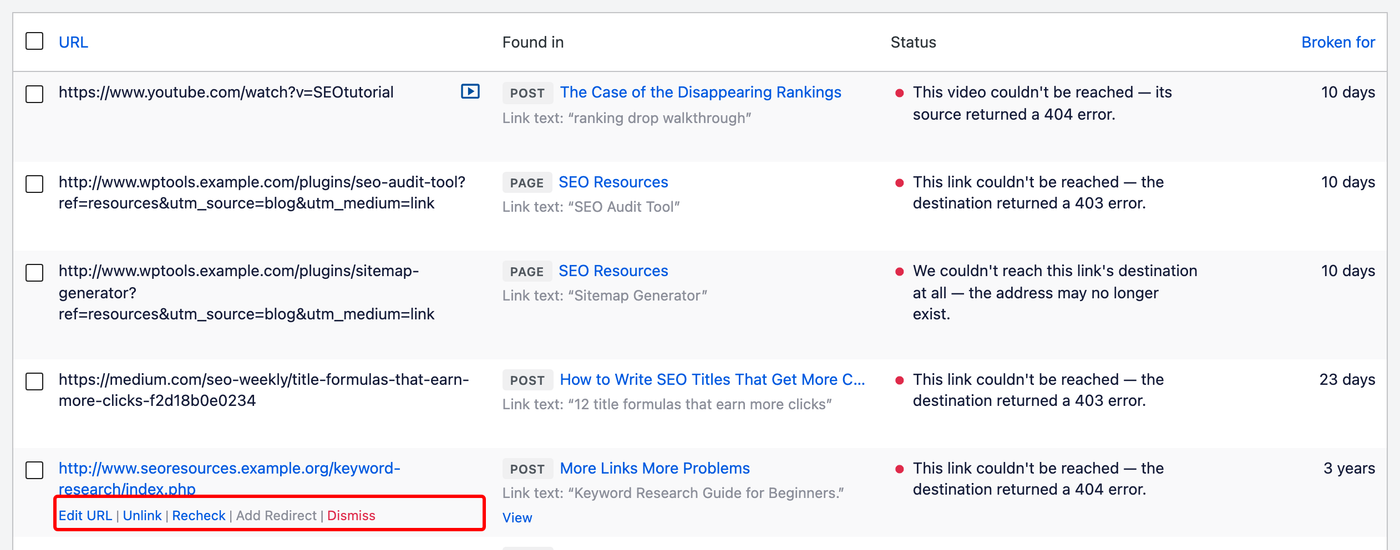Check the box for the YouTube SEOtutorial link
The height and width of the screenshot is (550, 1400).
[34, 93]
